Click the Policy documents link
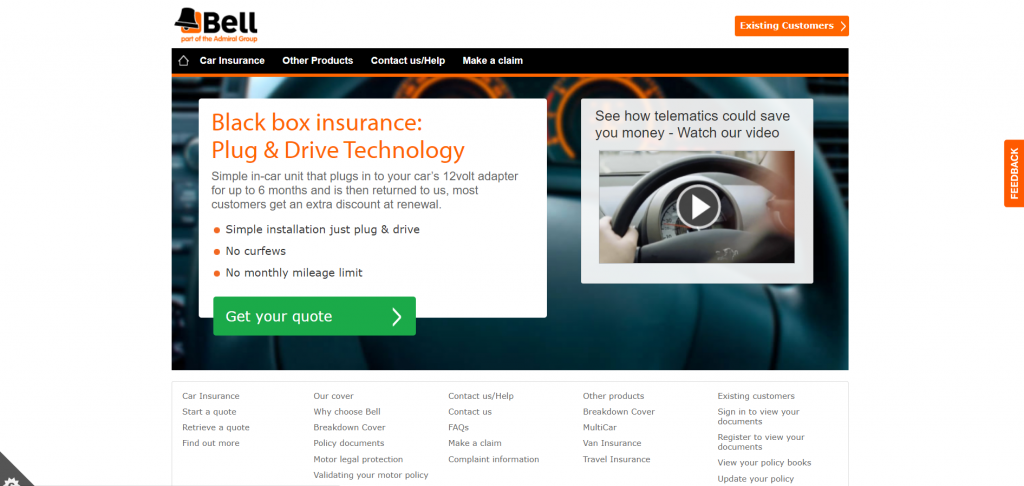The image size is (1024, 486). [349, 443]
